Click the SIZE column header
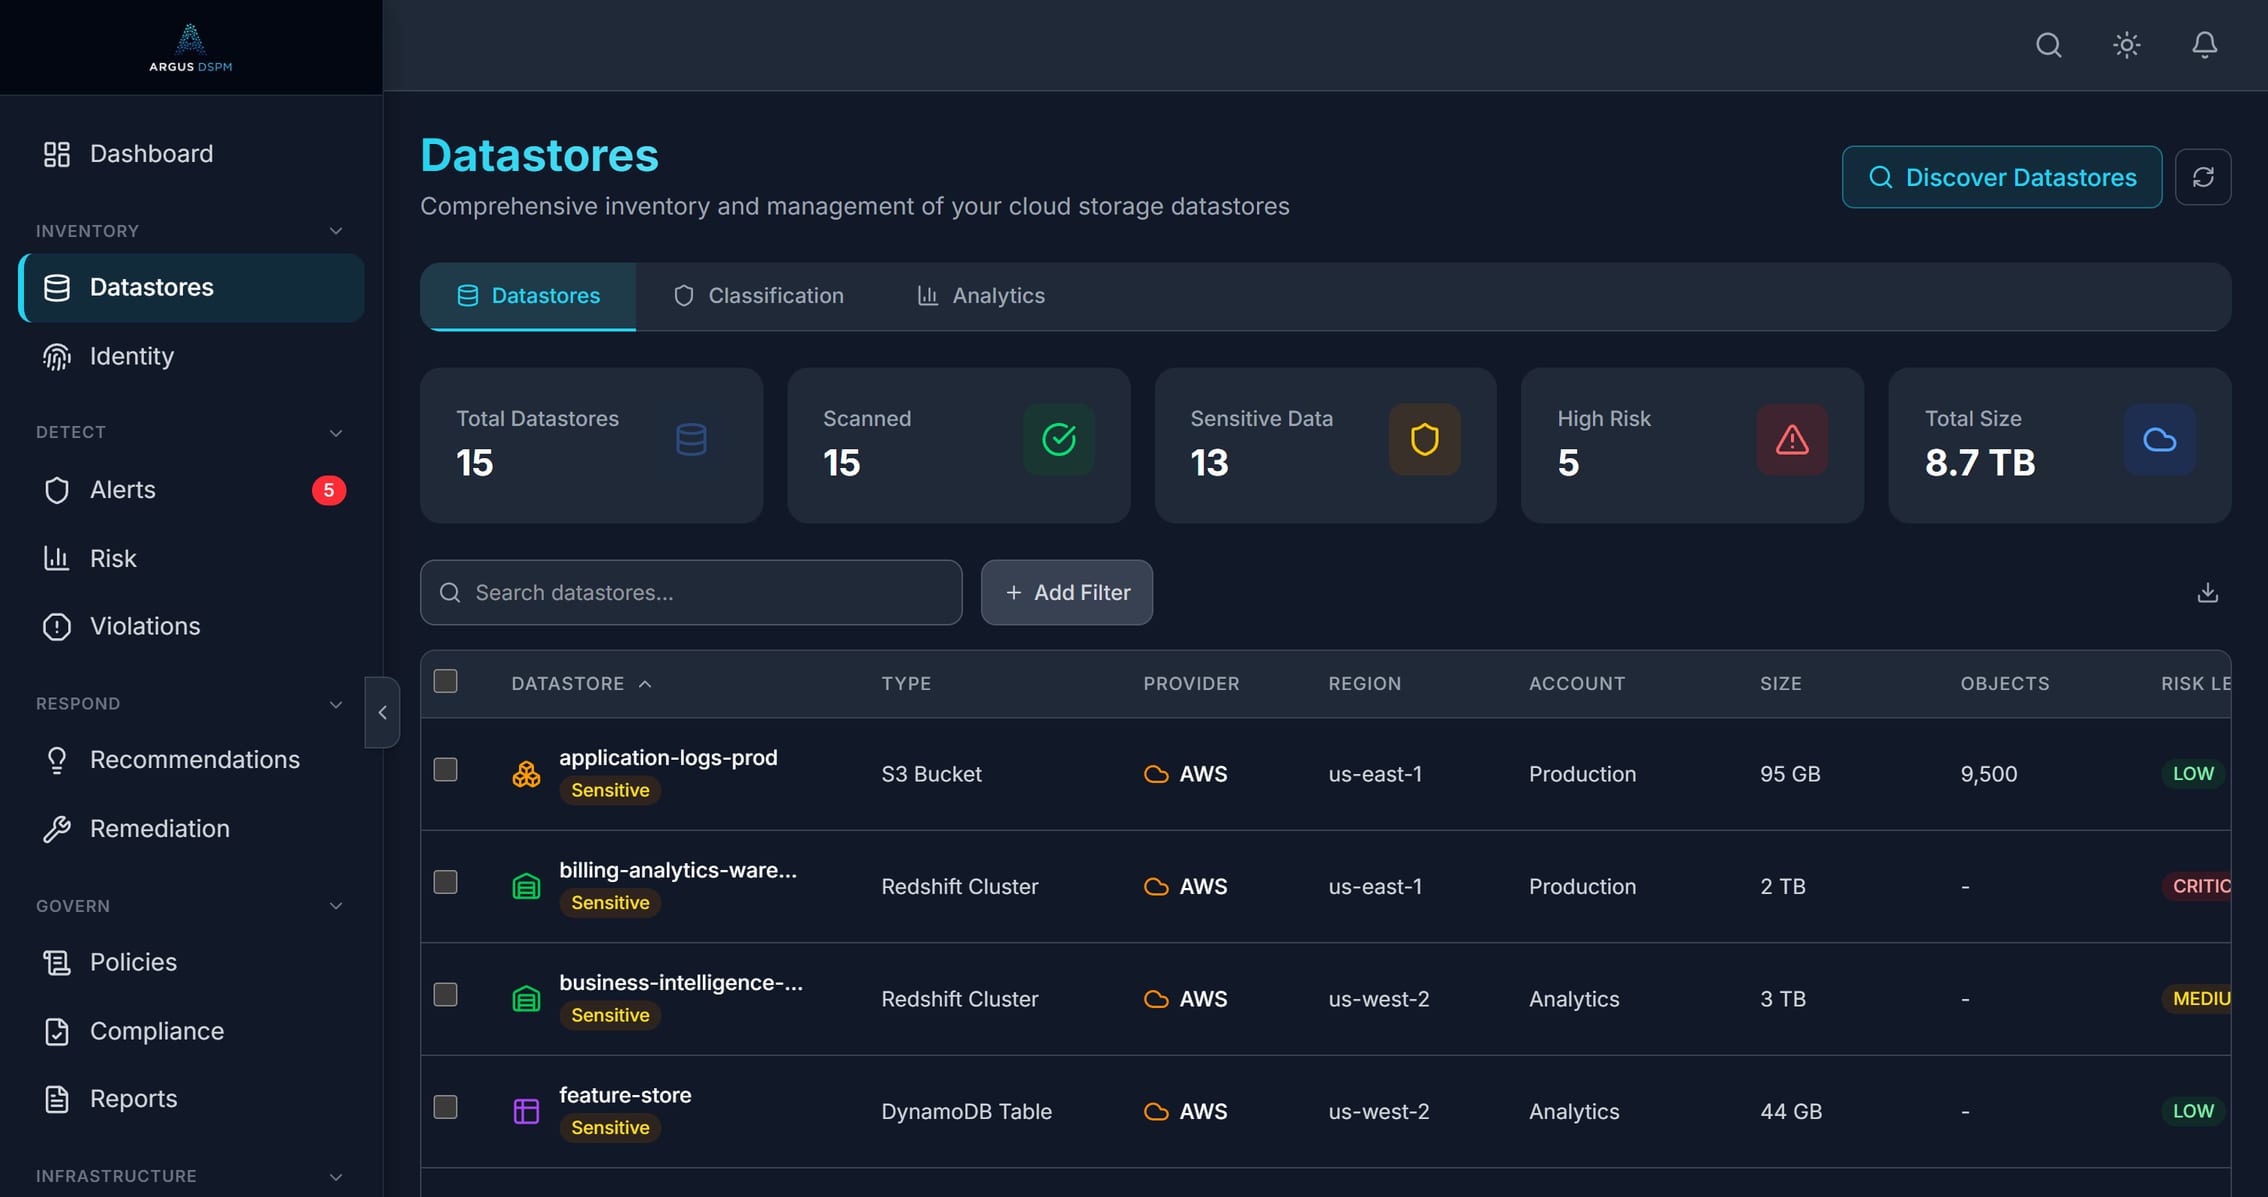 (1781, 684)
